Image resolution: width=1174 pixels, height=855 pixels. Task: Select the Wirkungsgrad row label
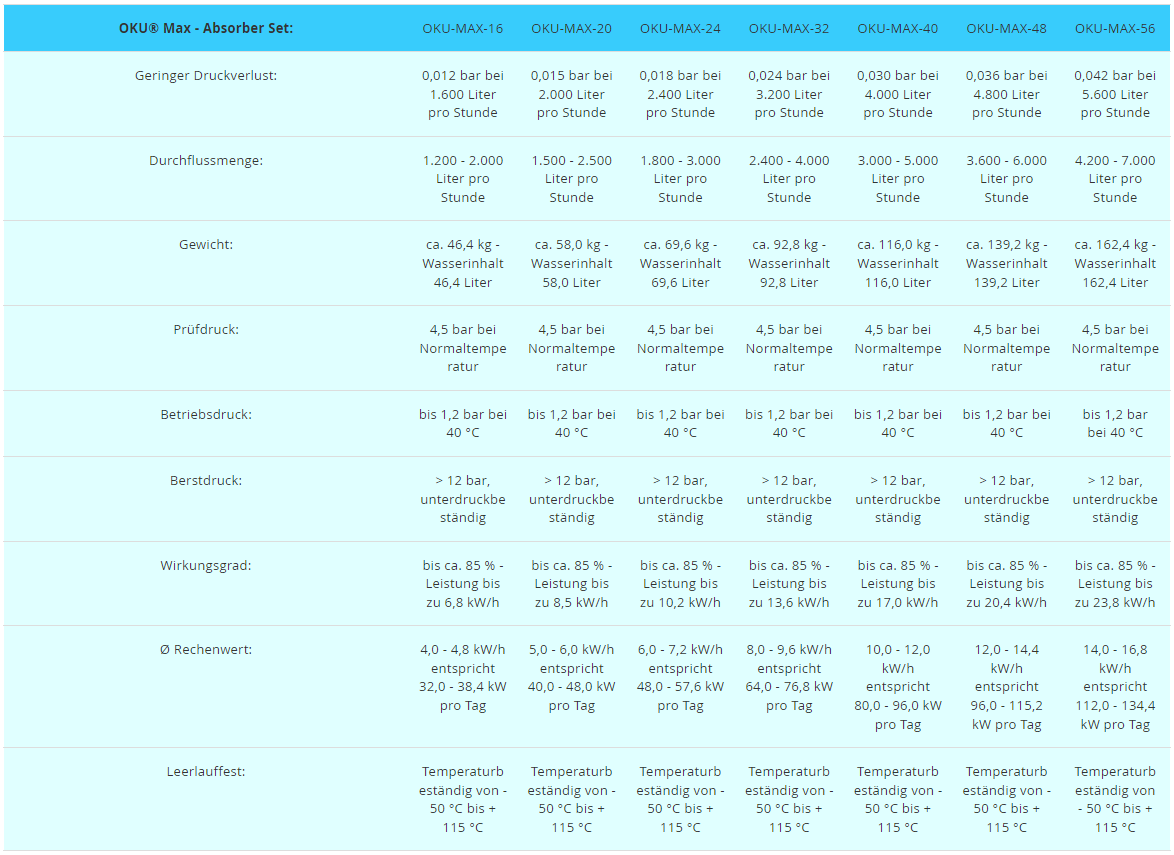pos(206,565)
